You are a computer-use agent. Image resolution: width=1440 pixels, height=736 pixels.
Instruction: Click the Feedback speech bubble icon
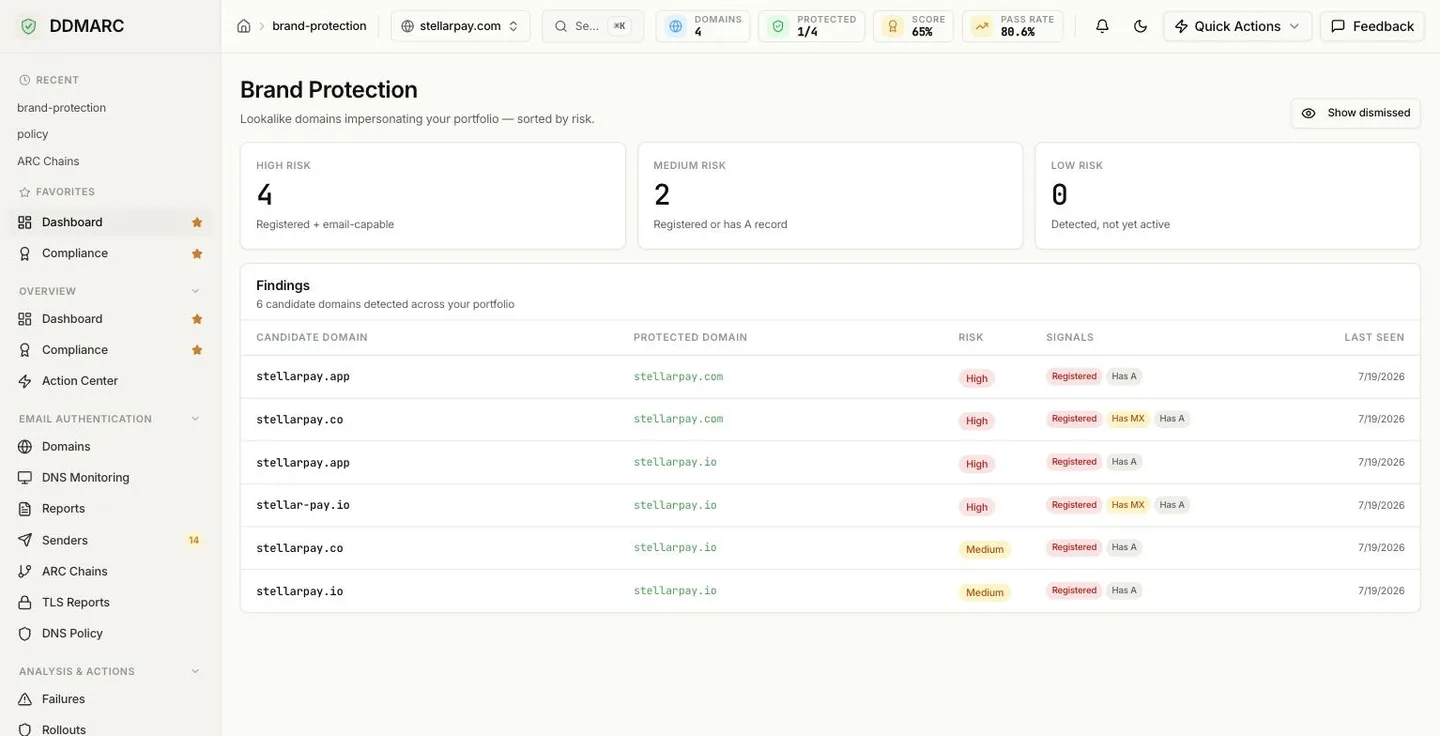click(1338, 26)
